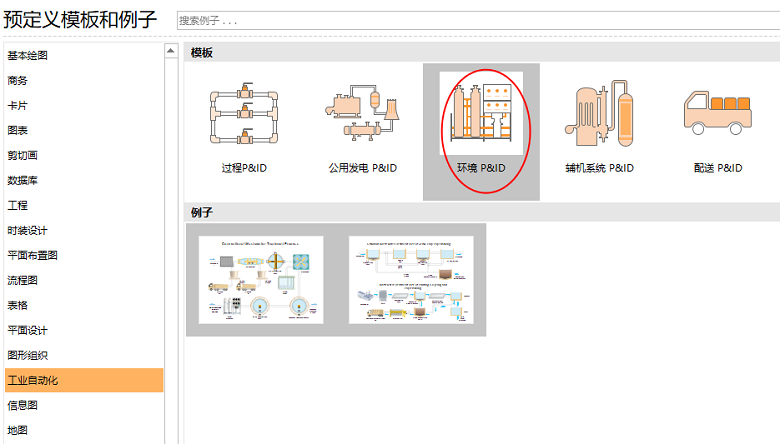
Task: Choose the 商务 category
Action: pyautogui.click(x=18, y=80)
